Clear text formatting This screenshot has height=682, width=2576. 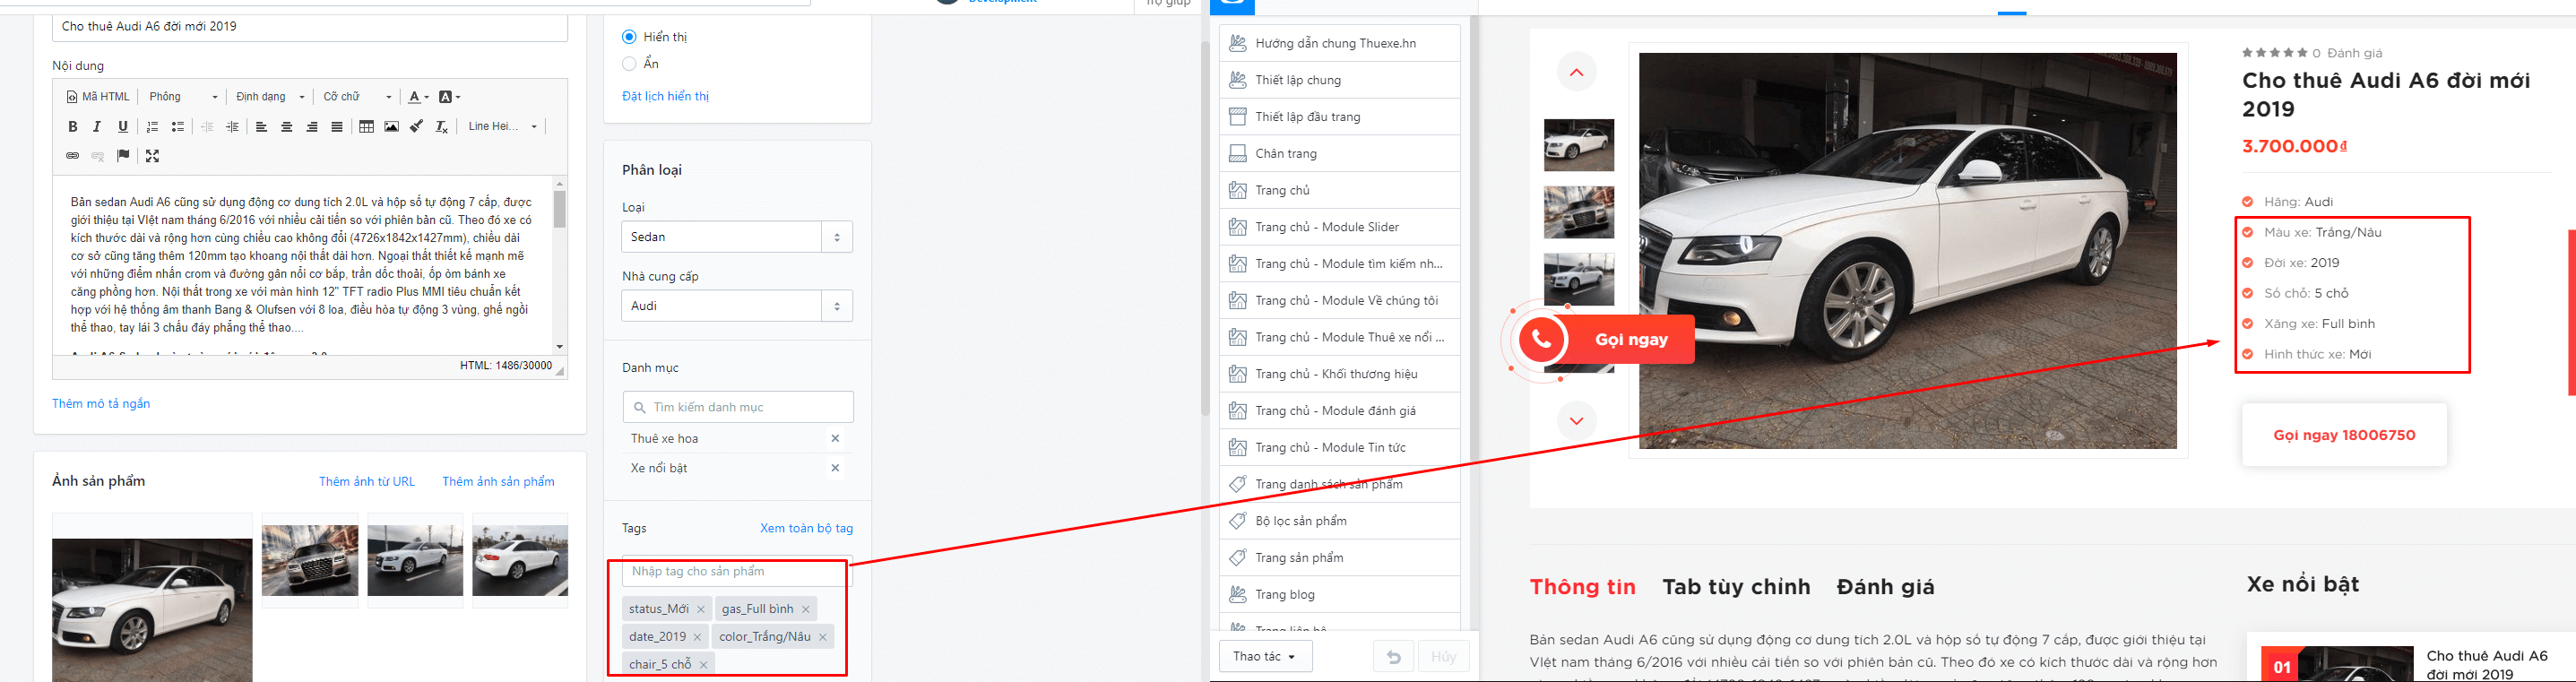coord(442,127)
